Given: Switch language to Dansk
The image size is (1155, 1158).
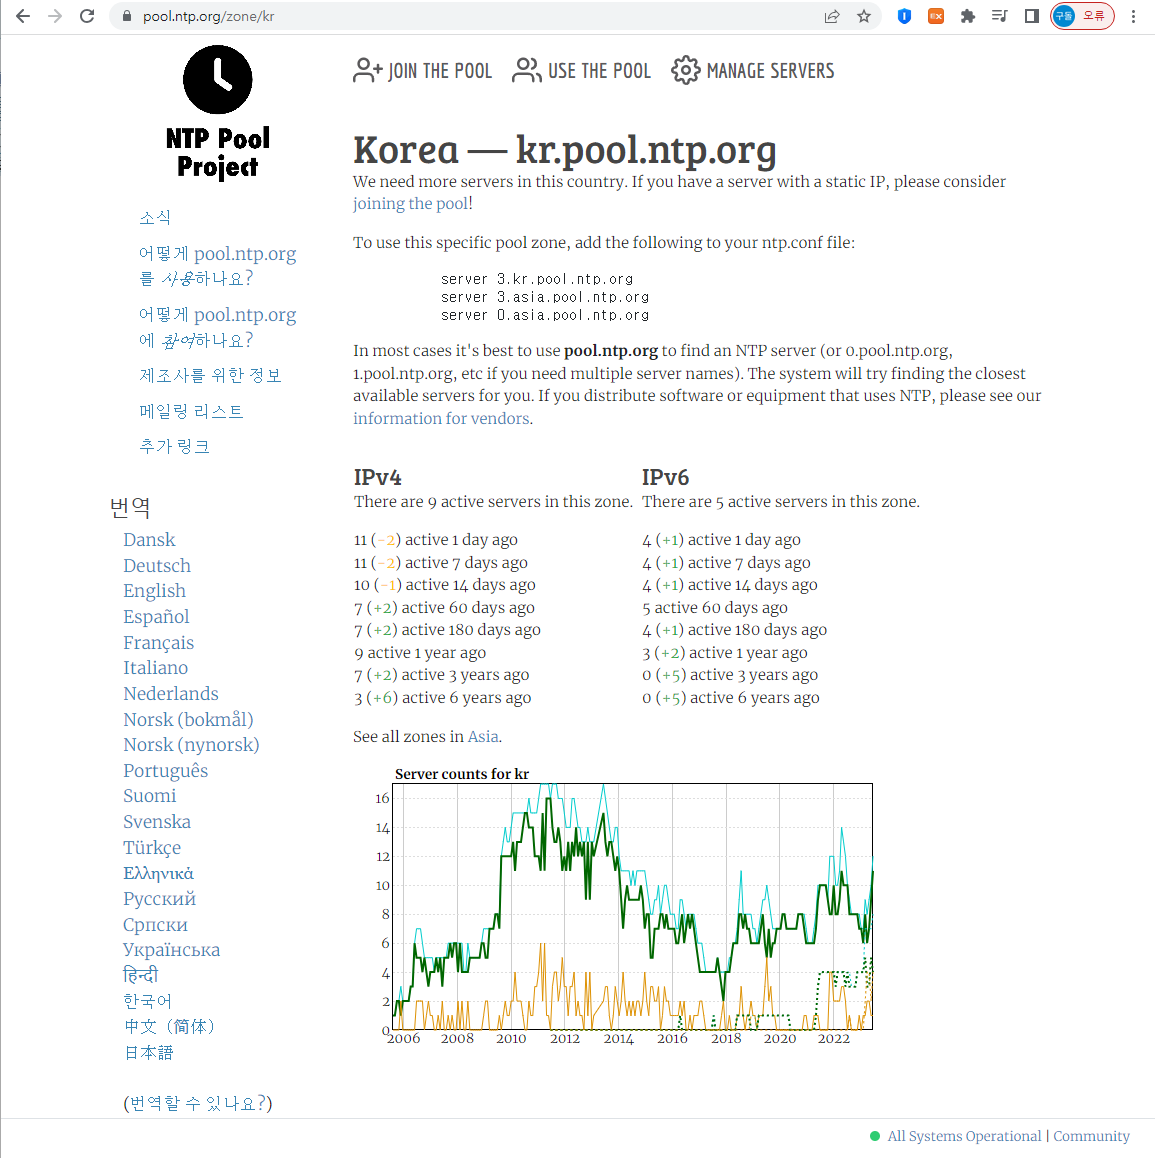Looking at the screenshot, I should (x=149, y=540).
